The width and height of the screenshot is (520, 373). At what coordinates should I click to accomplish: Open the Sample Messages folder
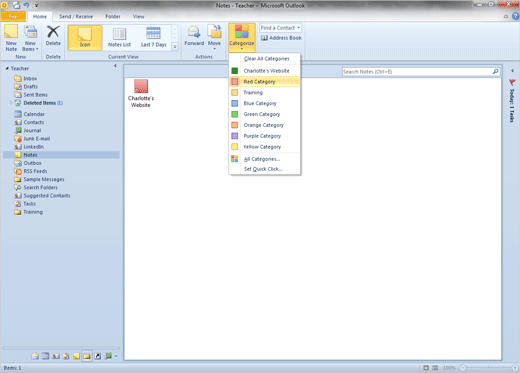(x=39, y=179)
